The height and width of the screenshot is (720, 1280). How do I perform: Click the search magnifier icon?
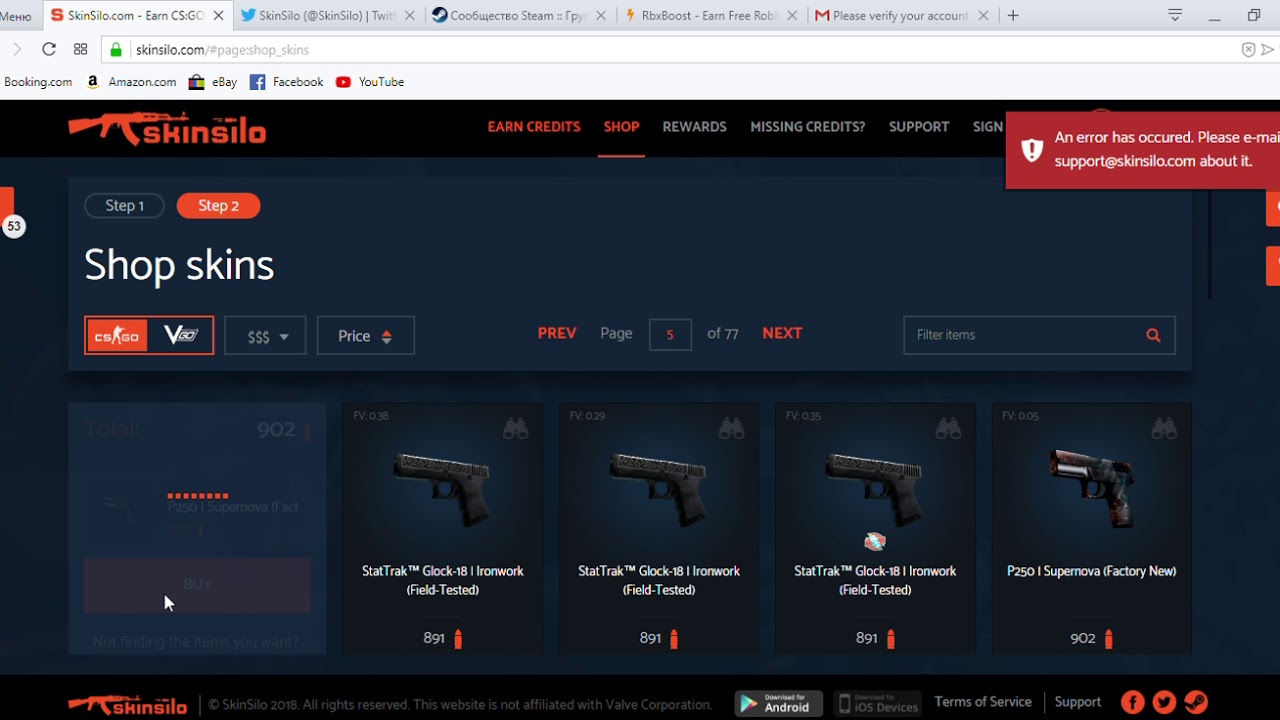[1153, 335]
